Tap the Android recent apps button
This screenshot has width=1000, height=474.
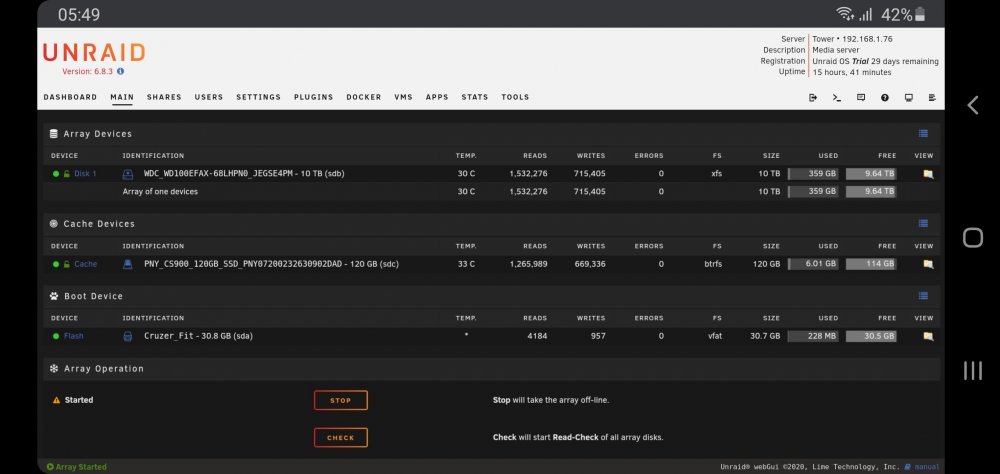coord(973,371)
